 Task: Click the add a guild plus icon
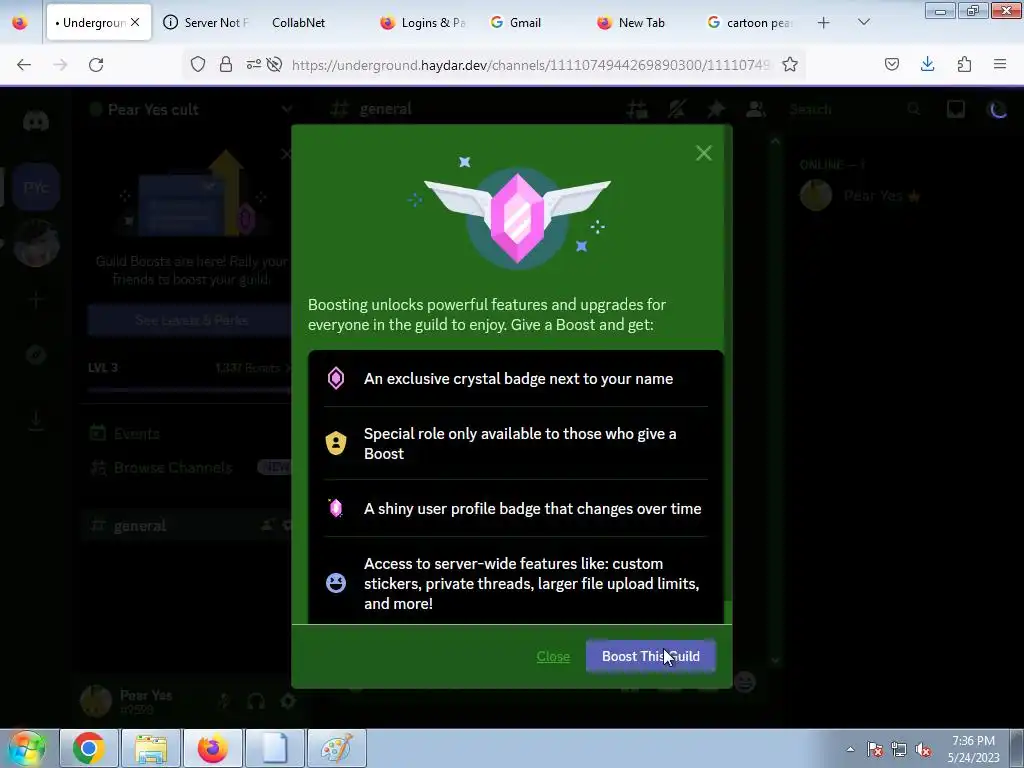(36, 300)
